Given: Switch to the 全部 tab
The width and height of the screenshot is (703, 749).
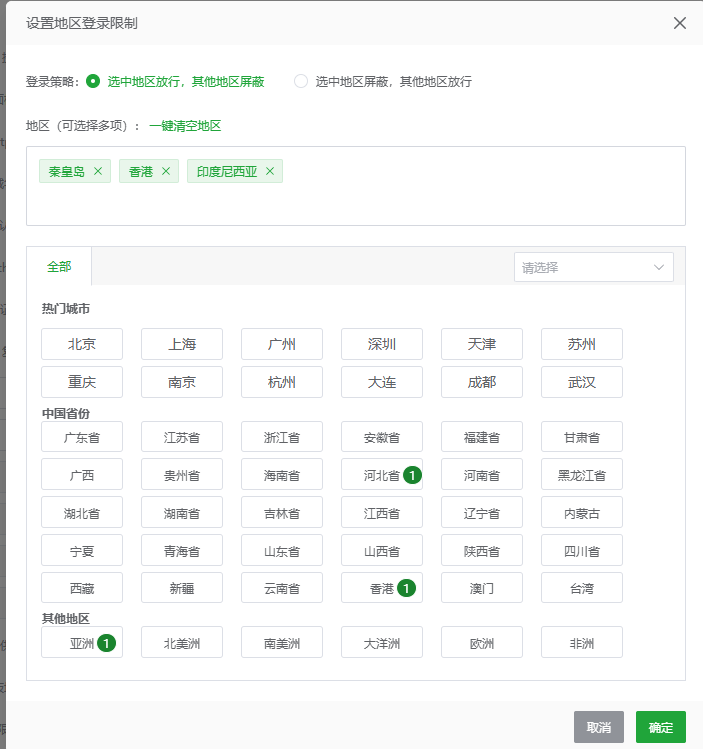Looking at the screenshot, I should coord(59,266).
